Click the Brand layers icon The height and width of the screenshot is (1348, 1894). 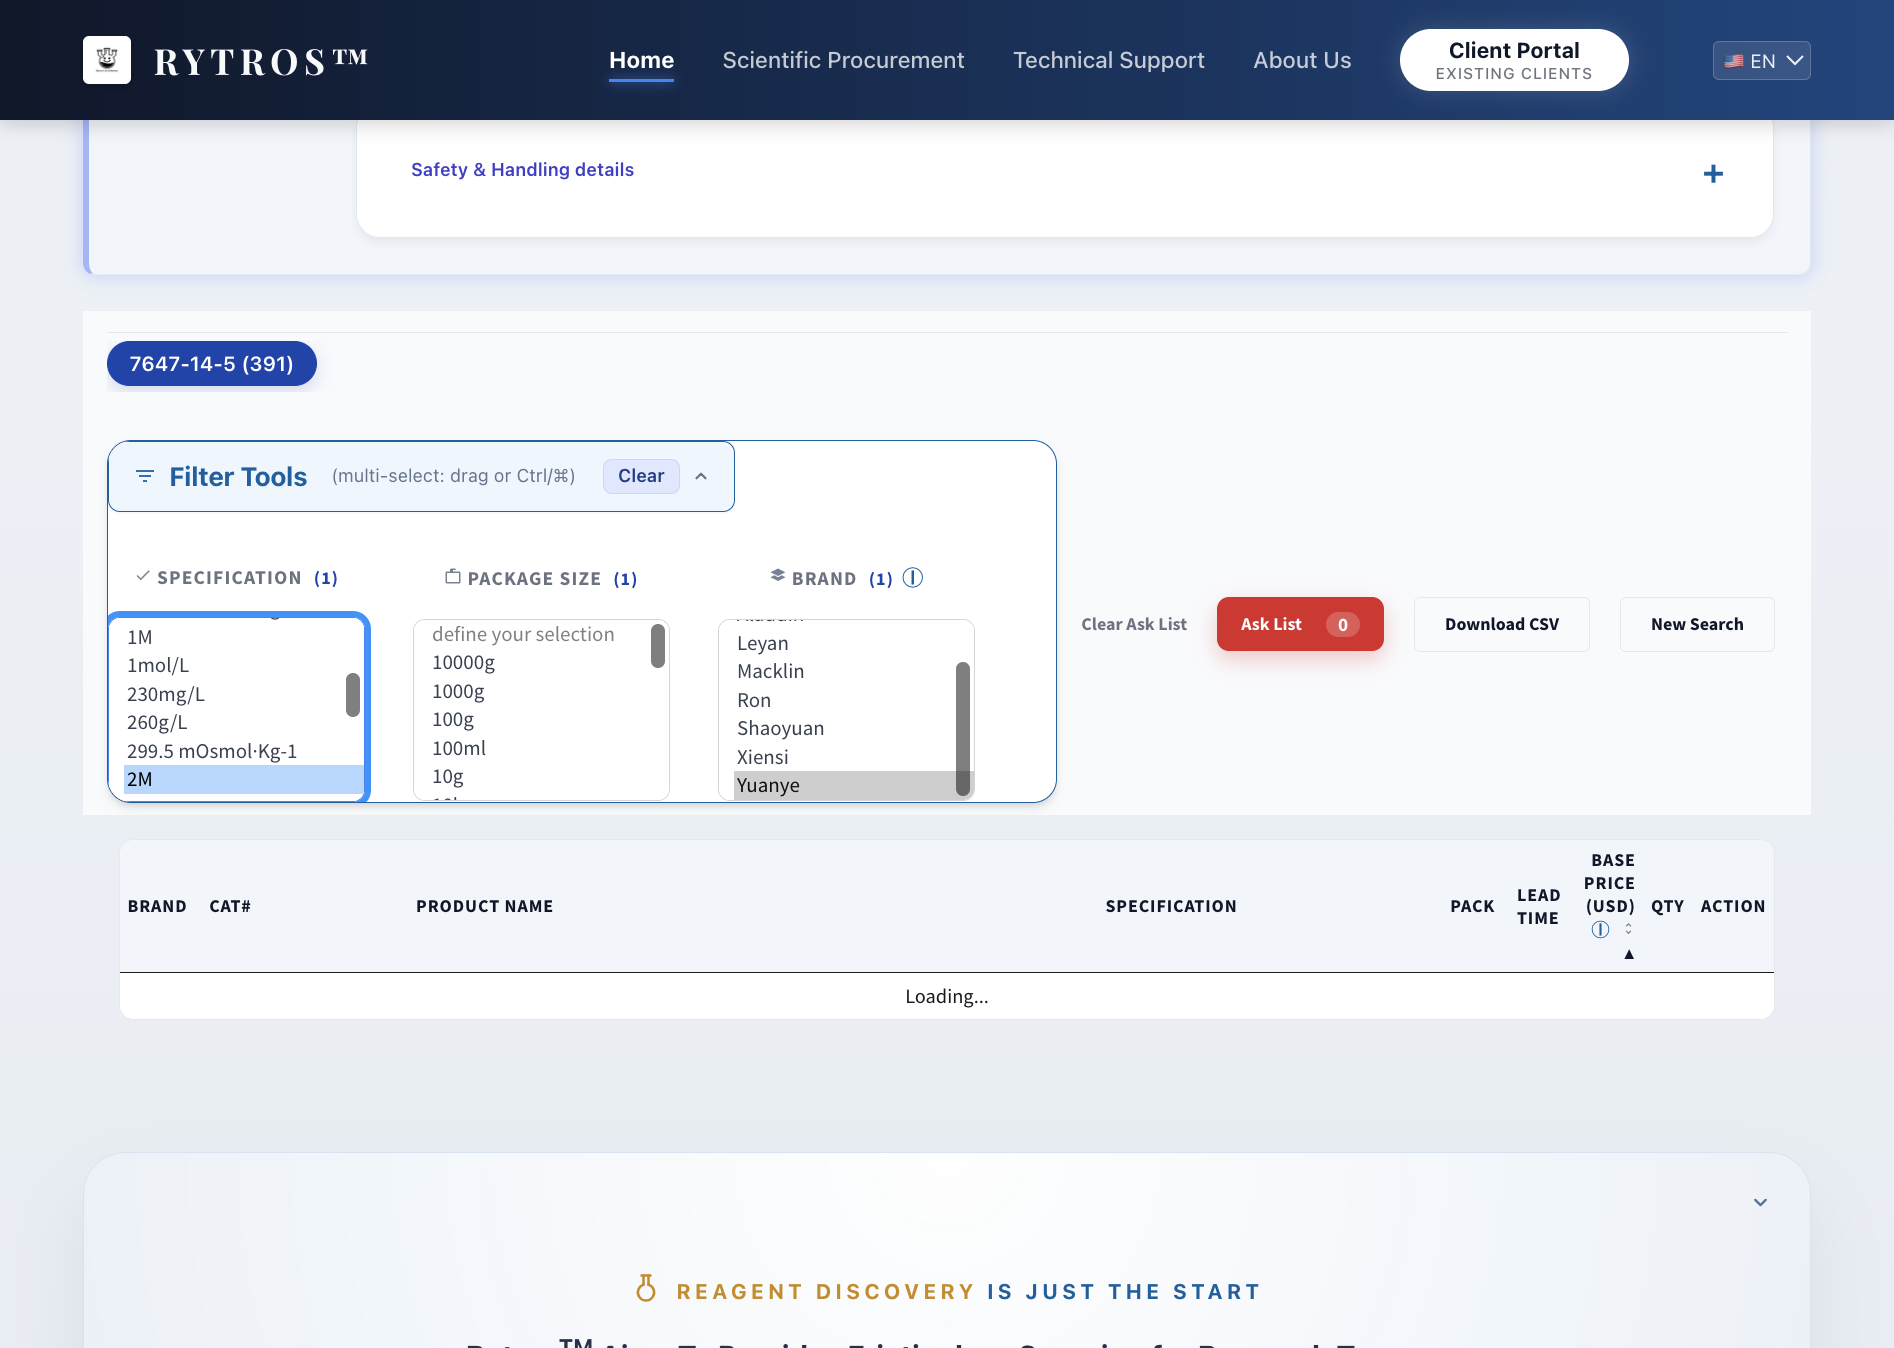[x=777, y=575]
